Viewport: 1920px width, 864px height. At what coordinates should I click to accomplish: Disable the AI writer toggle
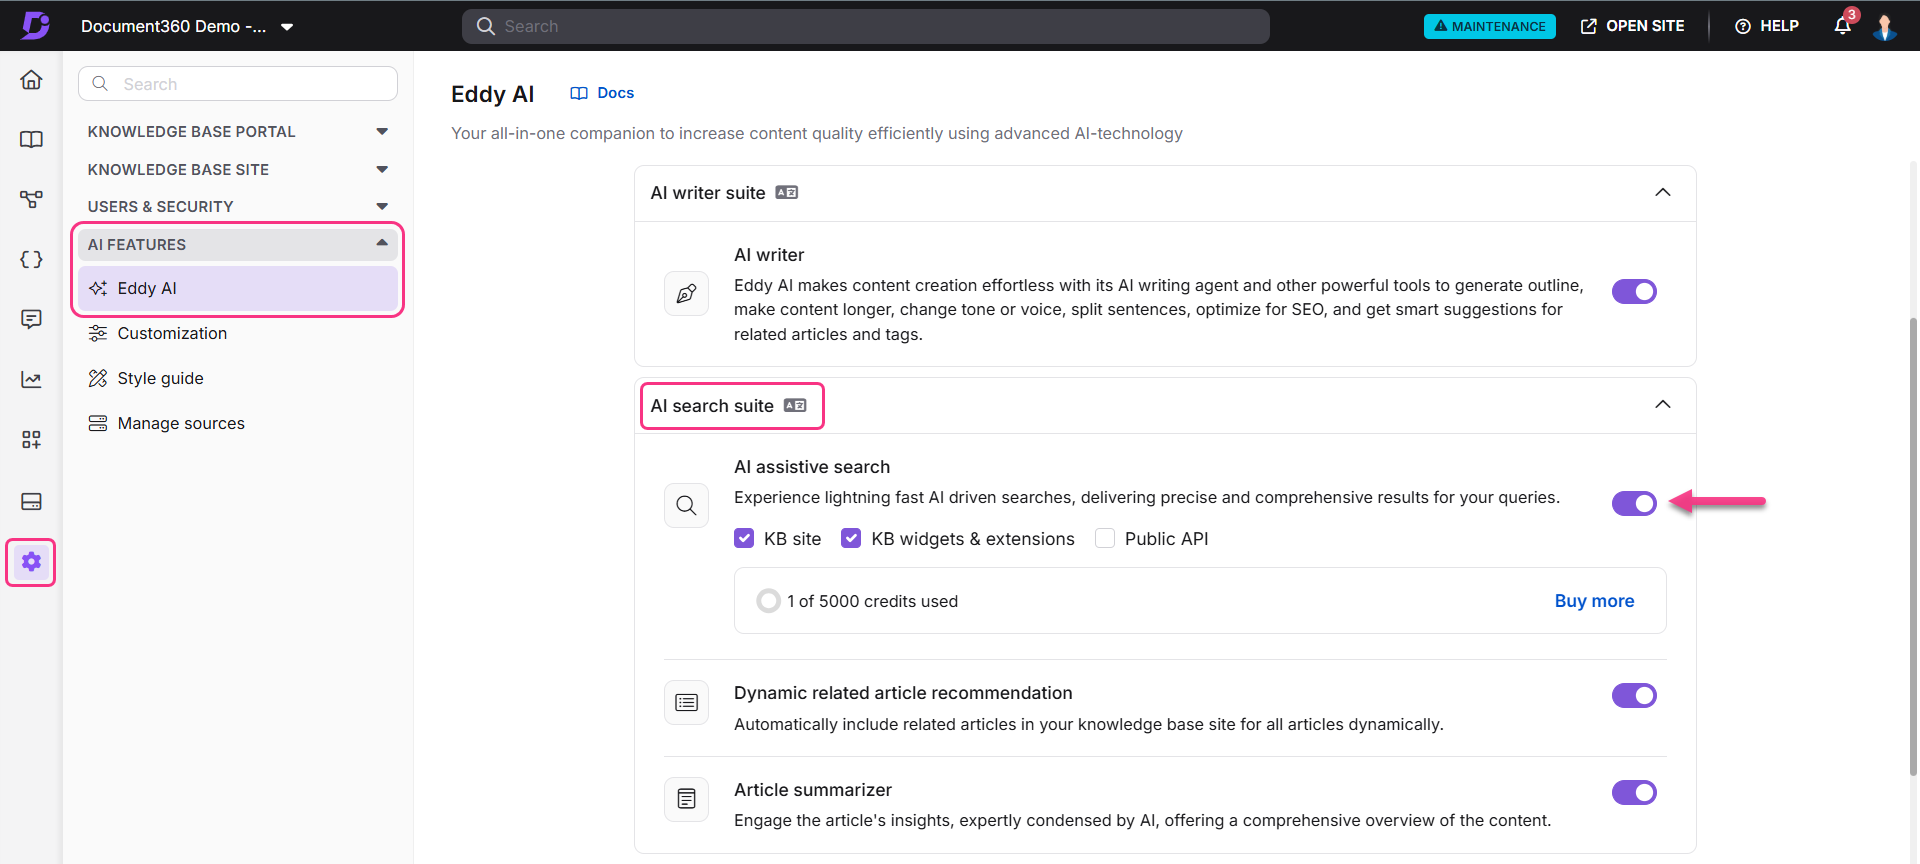pyautogui.click(x=1633, y=292)
